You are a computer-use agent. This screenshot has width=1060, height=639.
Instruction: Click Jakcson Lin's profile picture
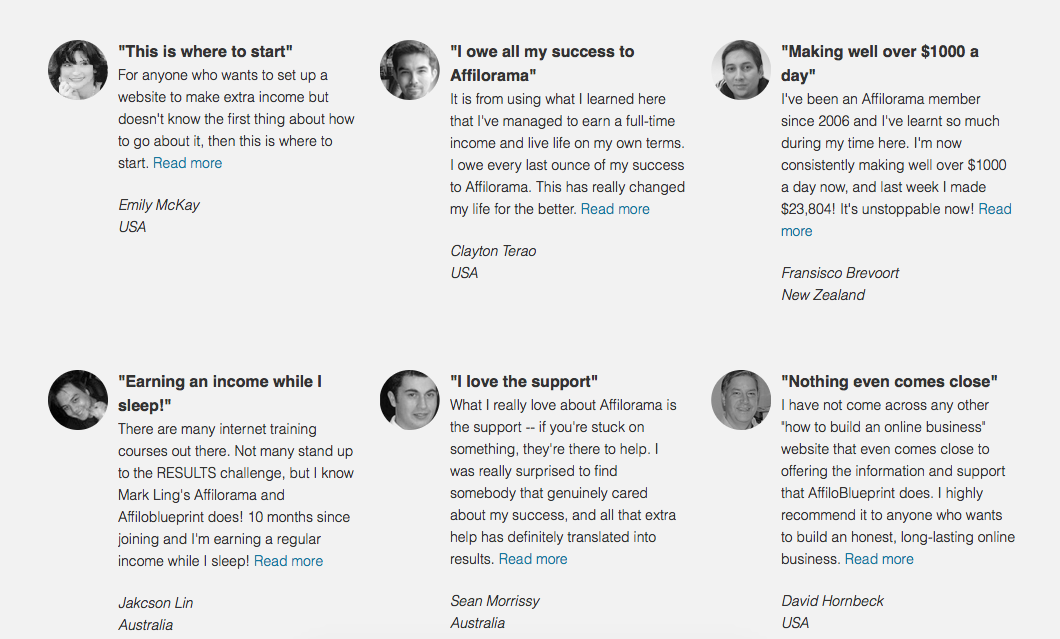[78, 400]
